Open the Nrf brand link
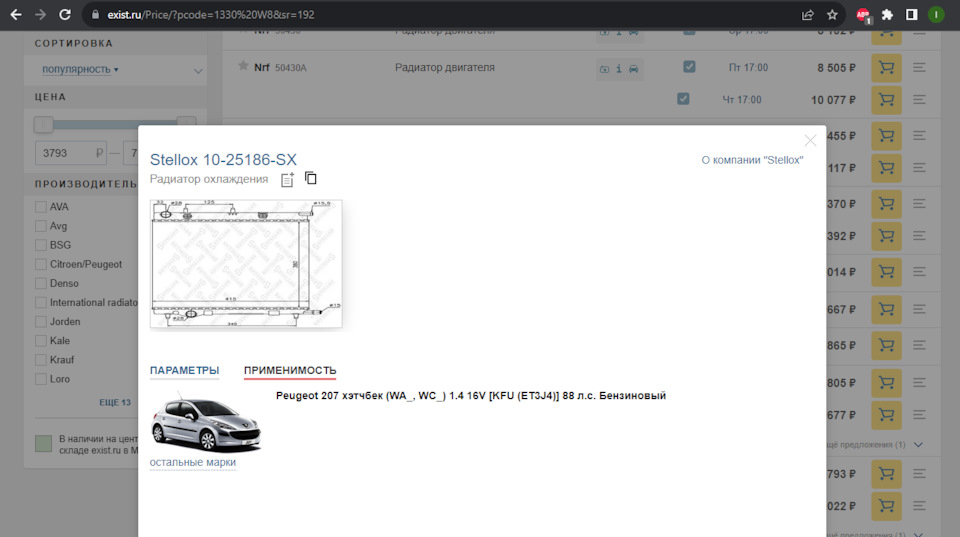The image size is (960, 537). click(262, 67)
